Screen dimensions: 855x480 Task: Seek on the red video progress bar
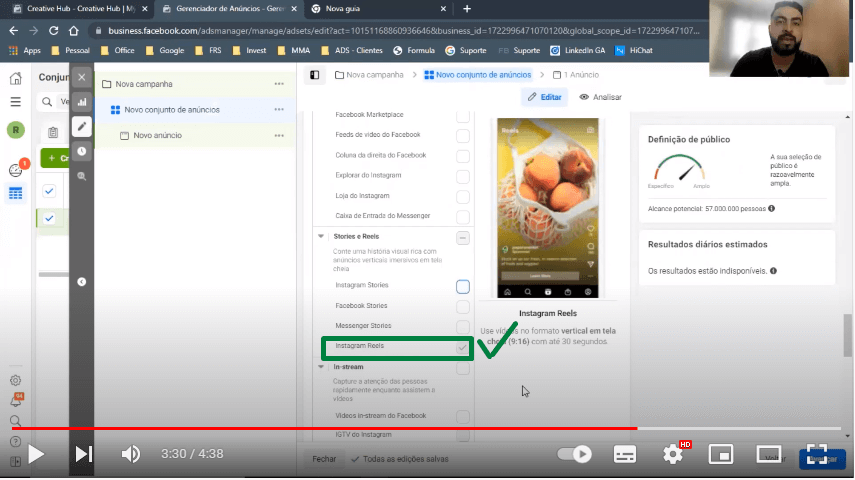pyautogui.click(x=426, y=429)
